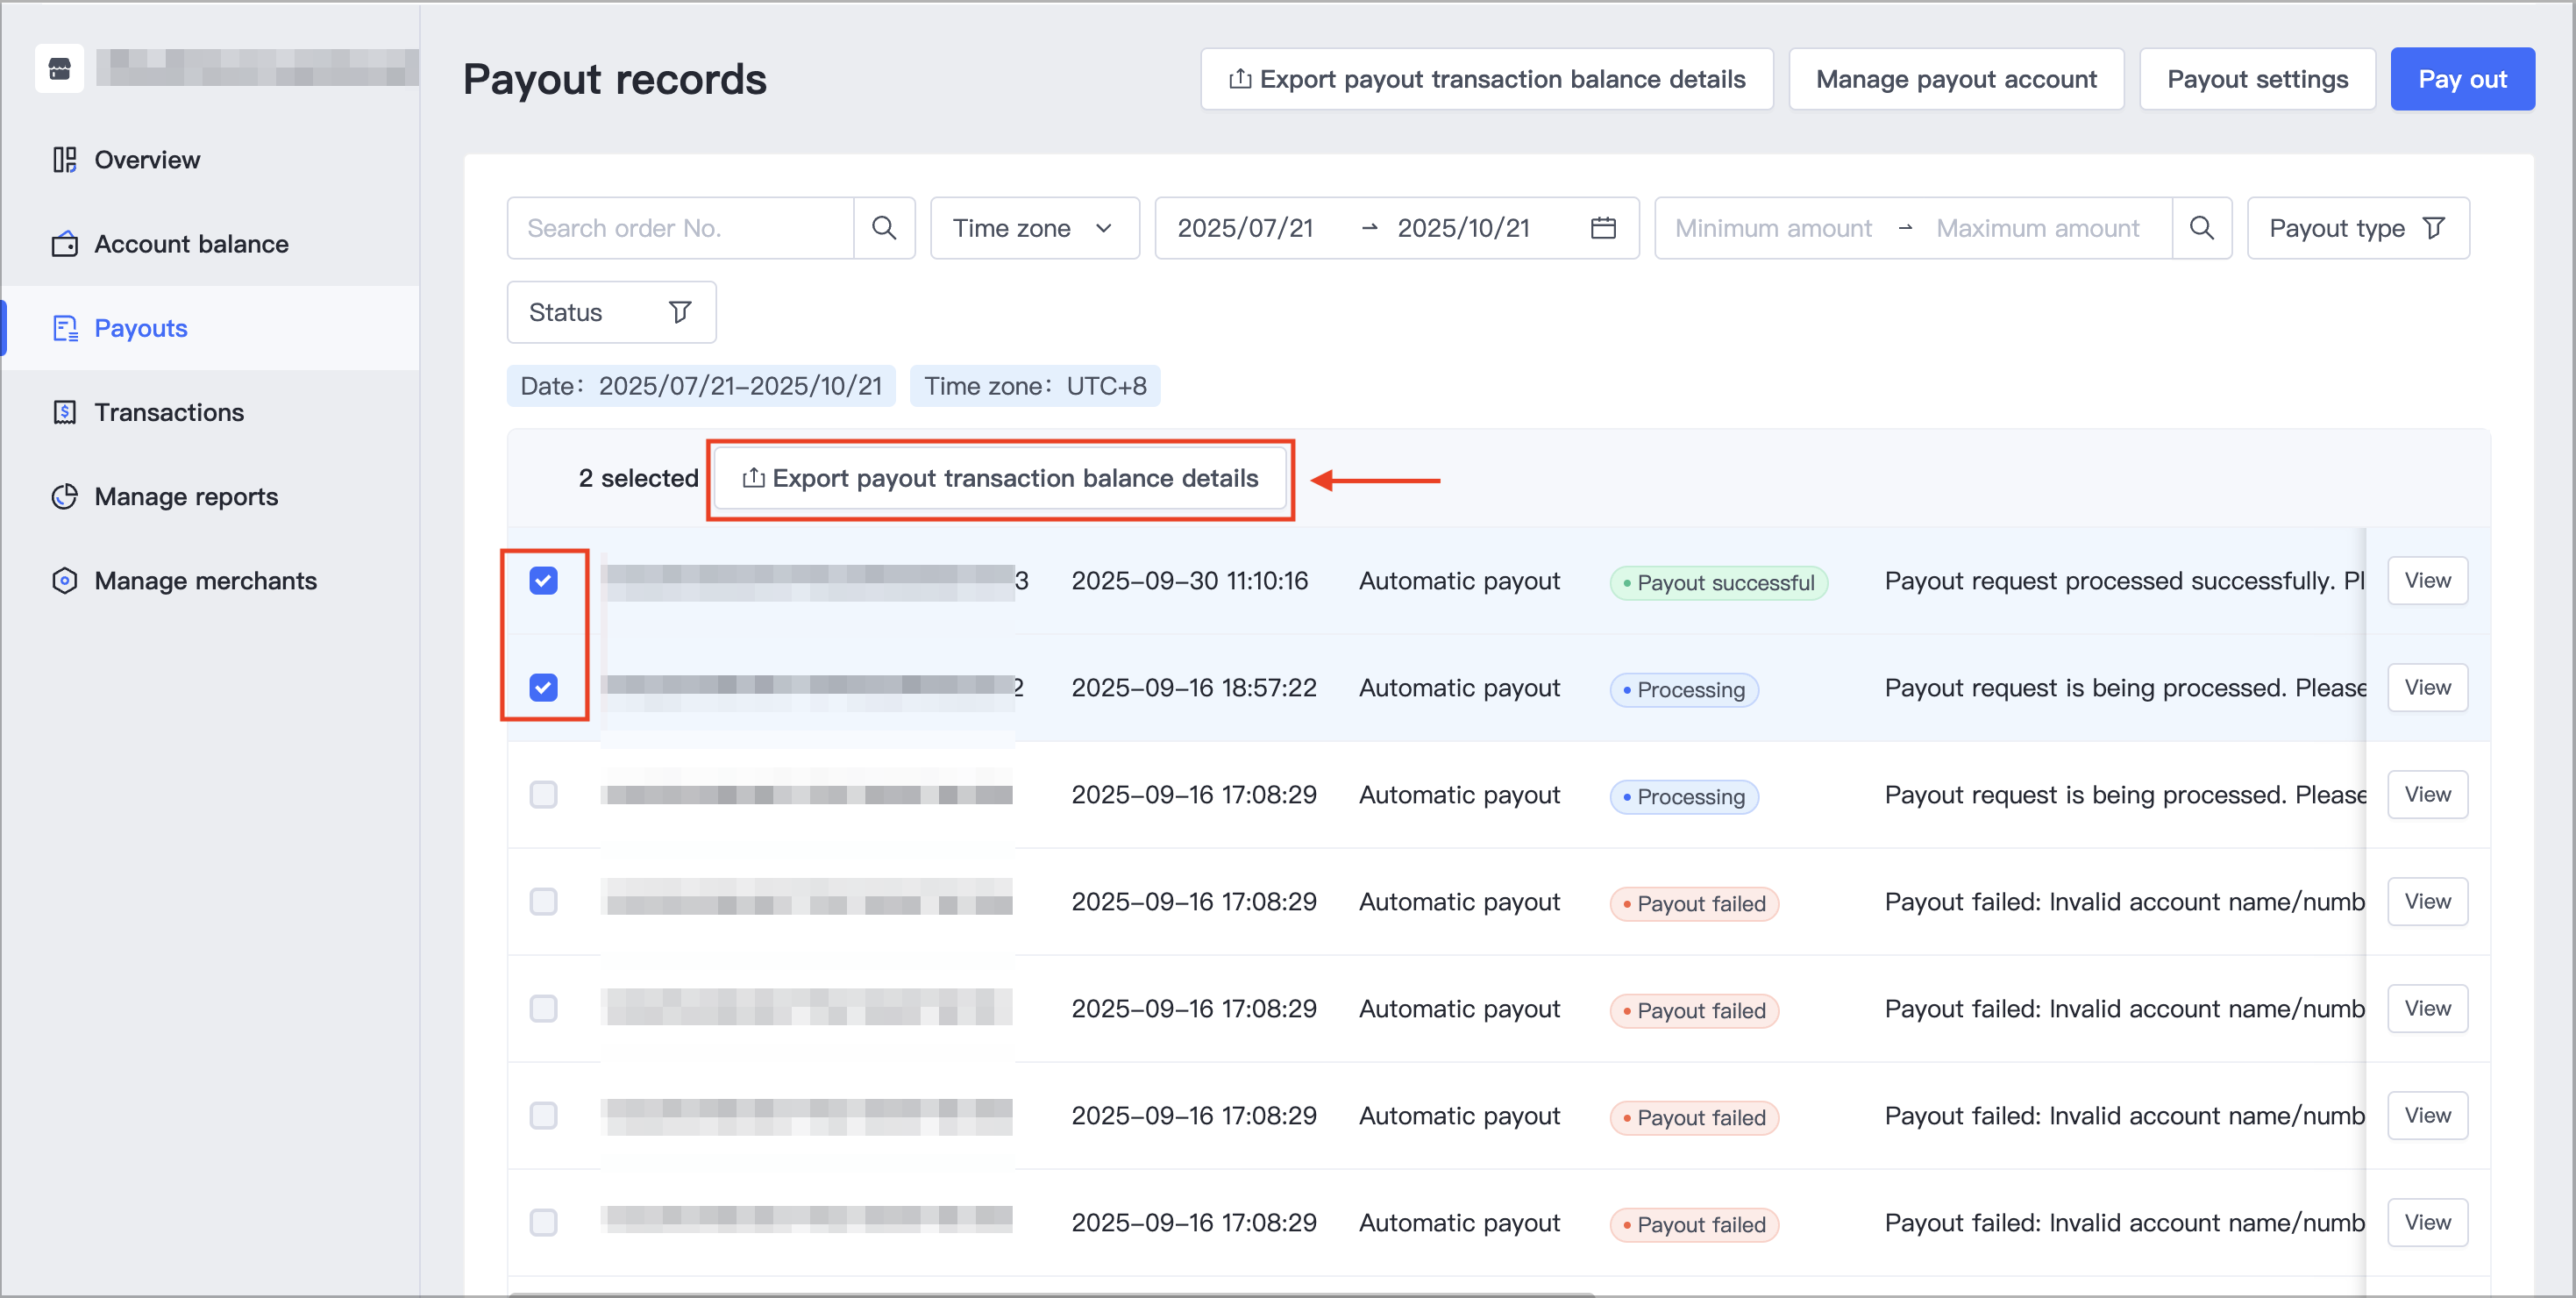View the second Payout failed record
The image size is (2576, 1298).
2427,1008
